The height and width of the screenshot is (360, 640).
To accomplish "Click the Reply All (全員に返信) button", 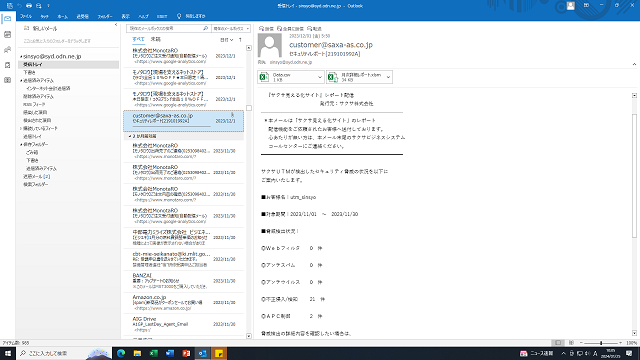I will pyautogui.click(x=290, y=29).
